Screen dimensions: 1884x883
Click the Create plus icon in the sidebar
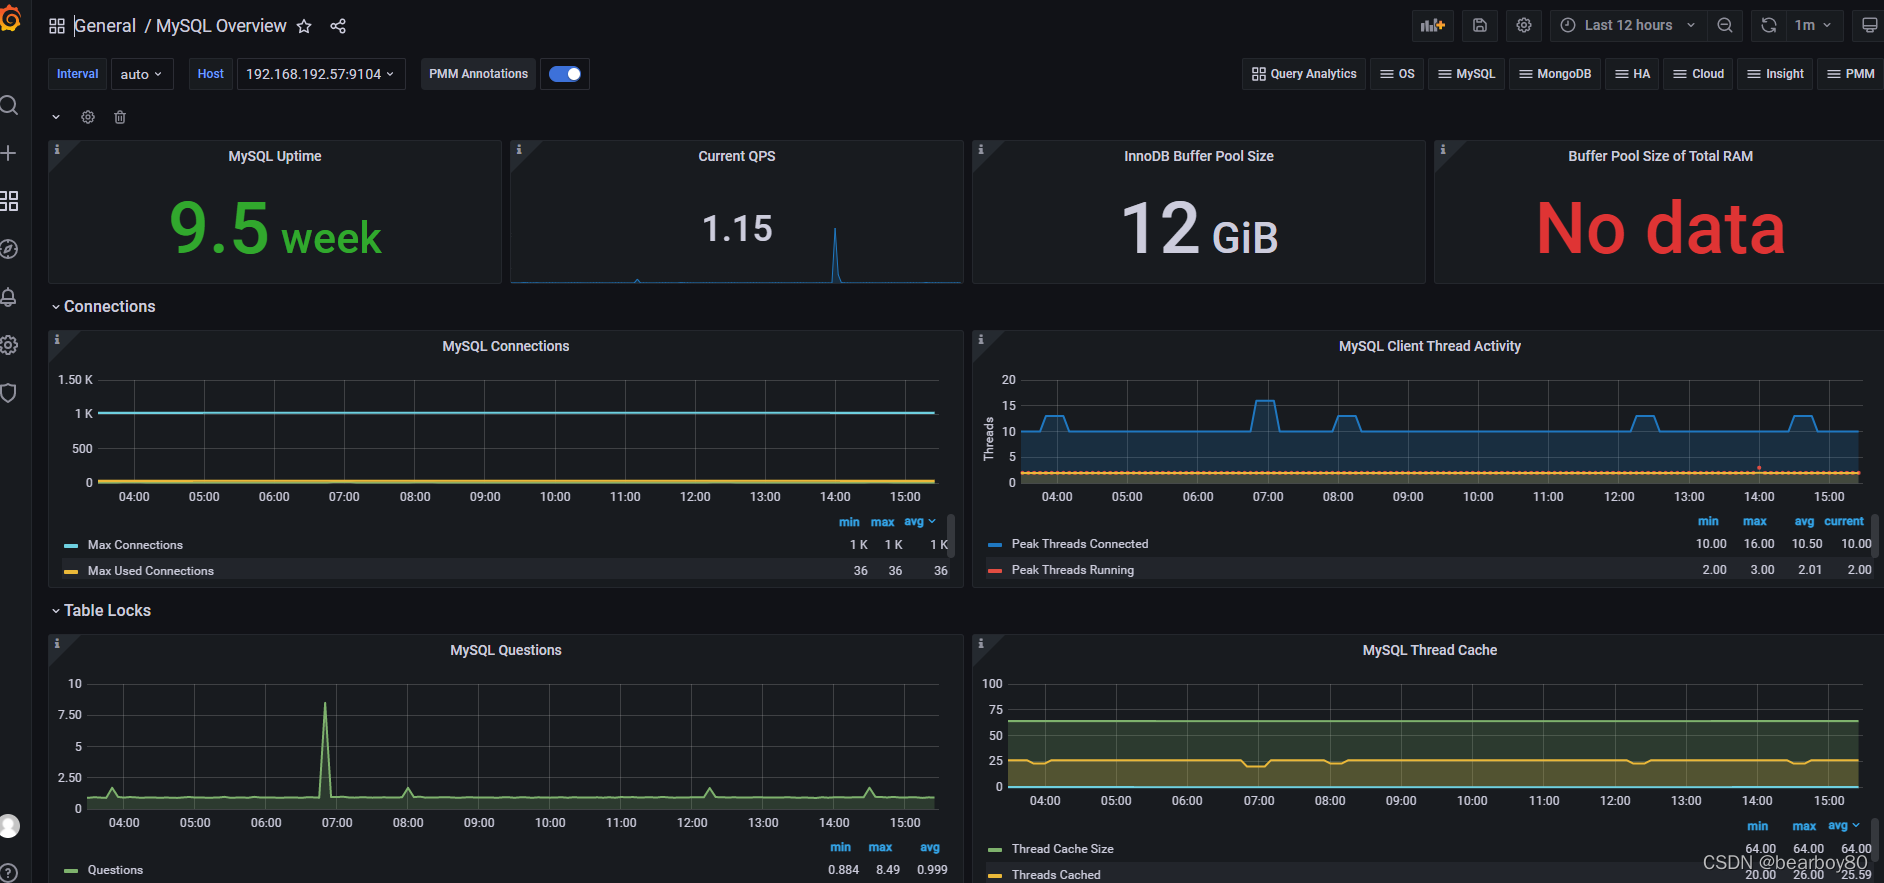point(9,153)
